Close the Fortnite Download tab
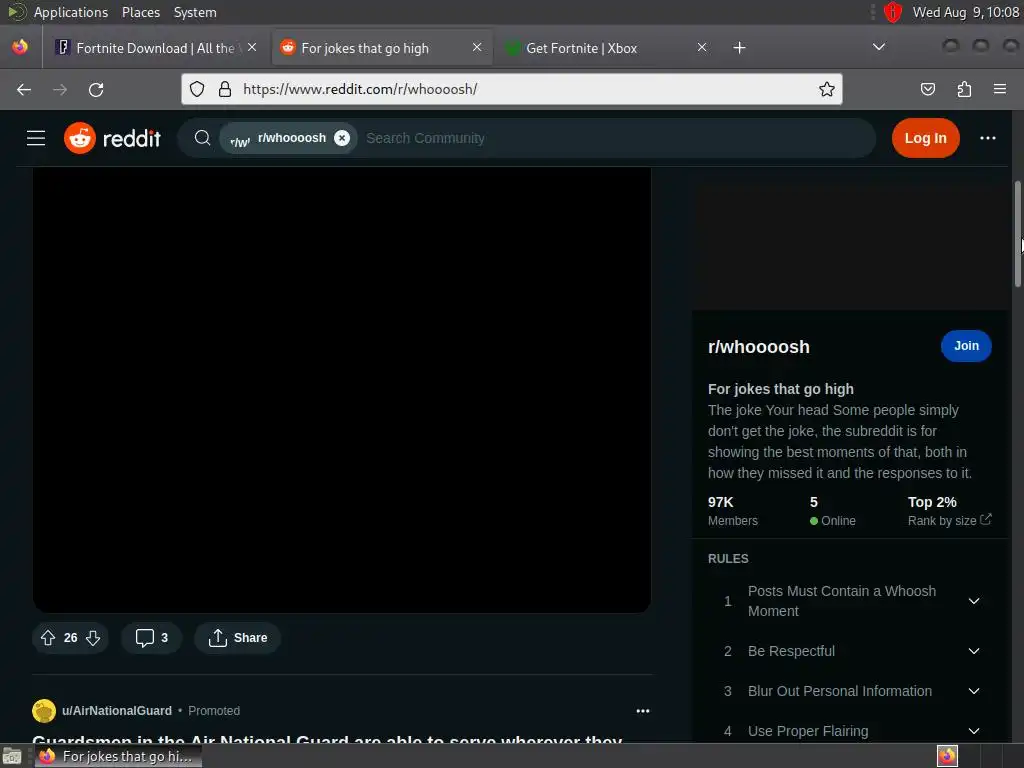 click(x=252, y=47)
